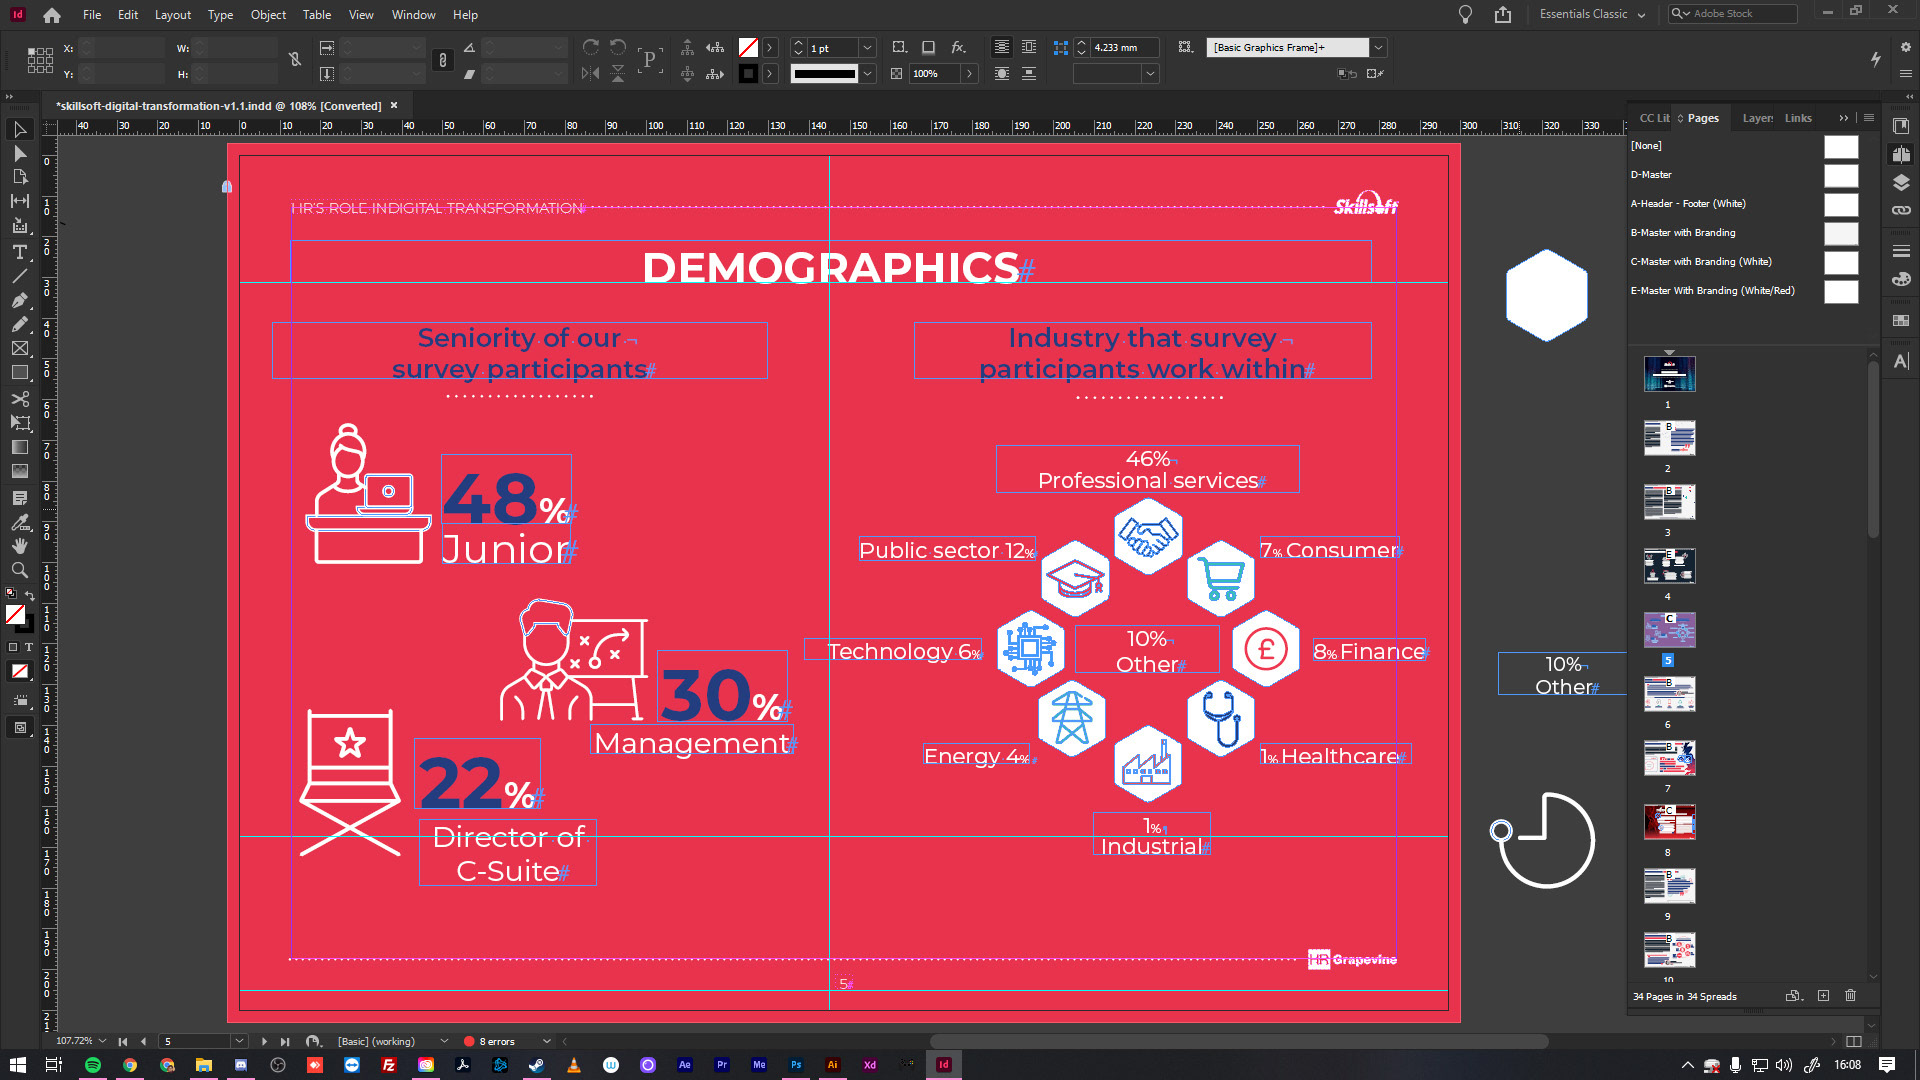The image size is (1920, 1080).
Task: Select the Zoom tool
Action: (19, 570)
